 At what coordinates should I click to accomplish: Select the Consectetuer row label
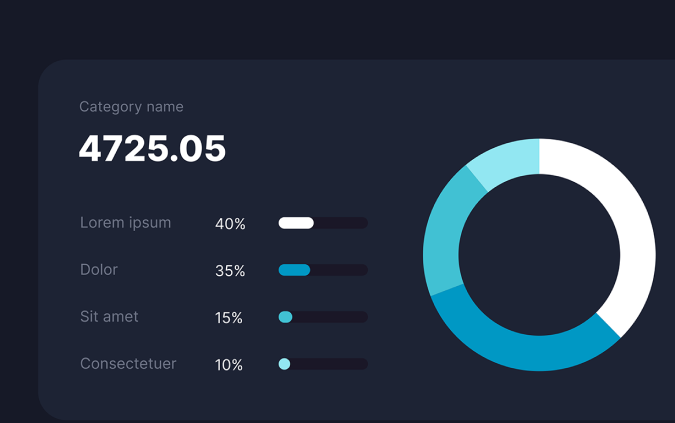pyautogui.click(x=128, y=364)
